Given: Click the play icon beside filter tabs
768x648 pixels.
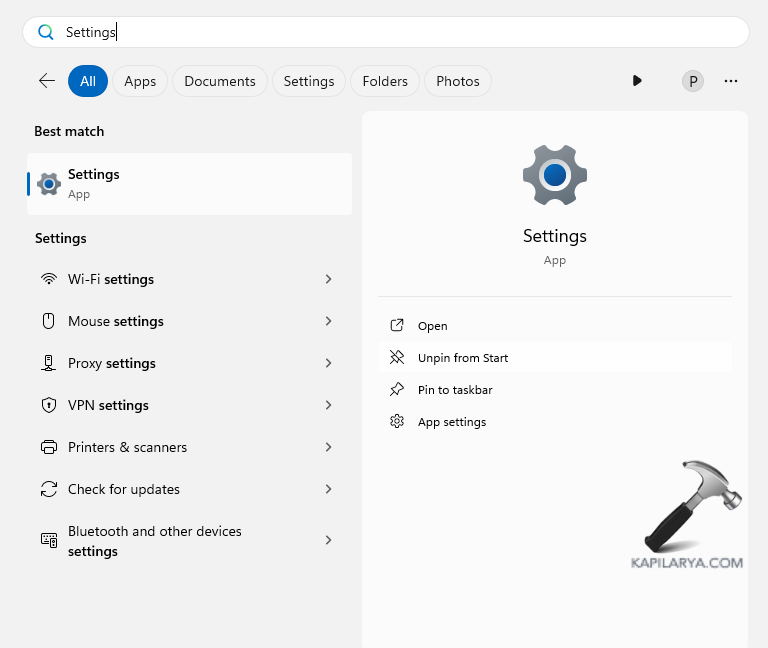Looking at the screenshot, I should [637, 81].
